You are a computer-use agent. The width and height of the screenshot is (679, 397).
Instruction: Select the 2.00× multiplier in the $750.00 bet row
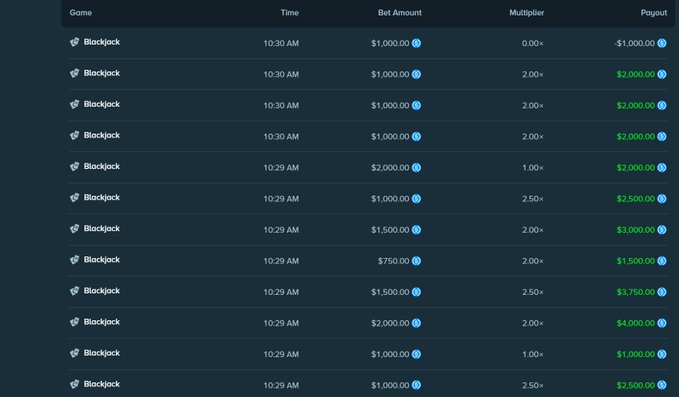tap(533, 261)
